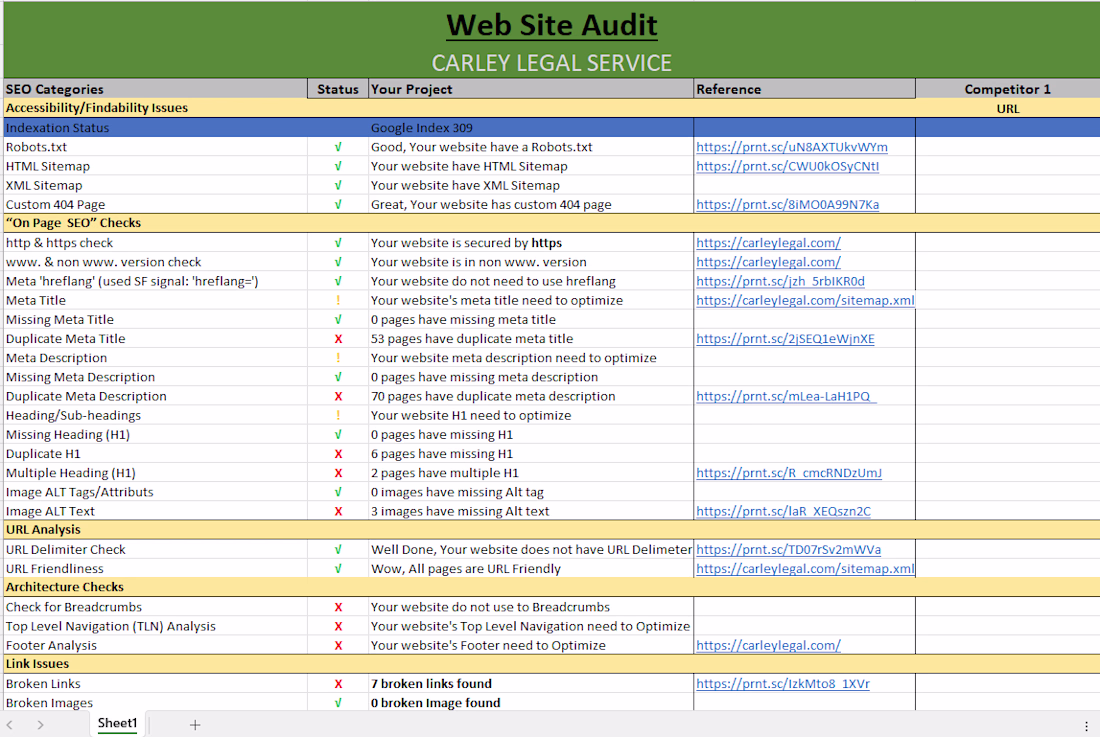Open Duplicate Meta Description reference link
Viewport: 1100px width, 737px height.
pos(786,396)
